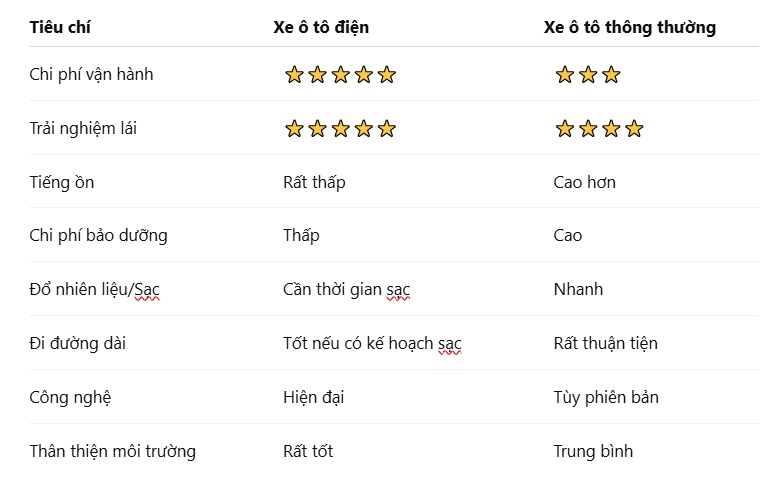The image size is (762, 495).
Task: Click fourth star in regular car 'Trải nghiệm lái'
Action: tap(634, 129)
